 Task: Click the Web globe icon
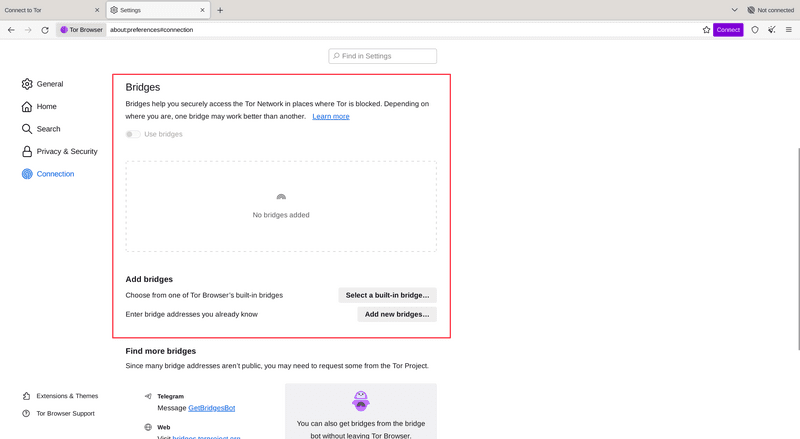[x=148, y=427]
